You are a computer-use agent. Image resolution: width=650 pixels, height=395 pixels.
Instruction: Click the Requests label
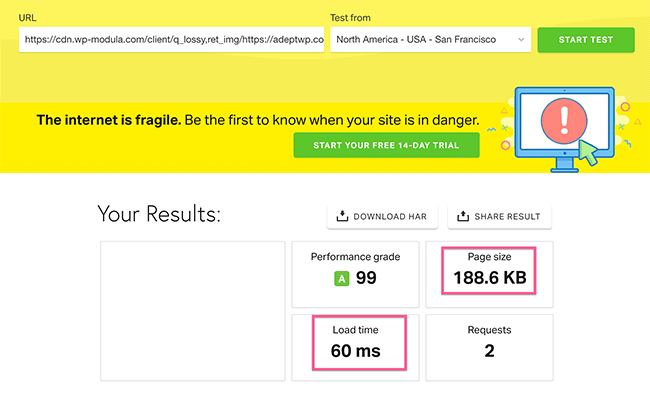pos(490,330)
